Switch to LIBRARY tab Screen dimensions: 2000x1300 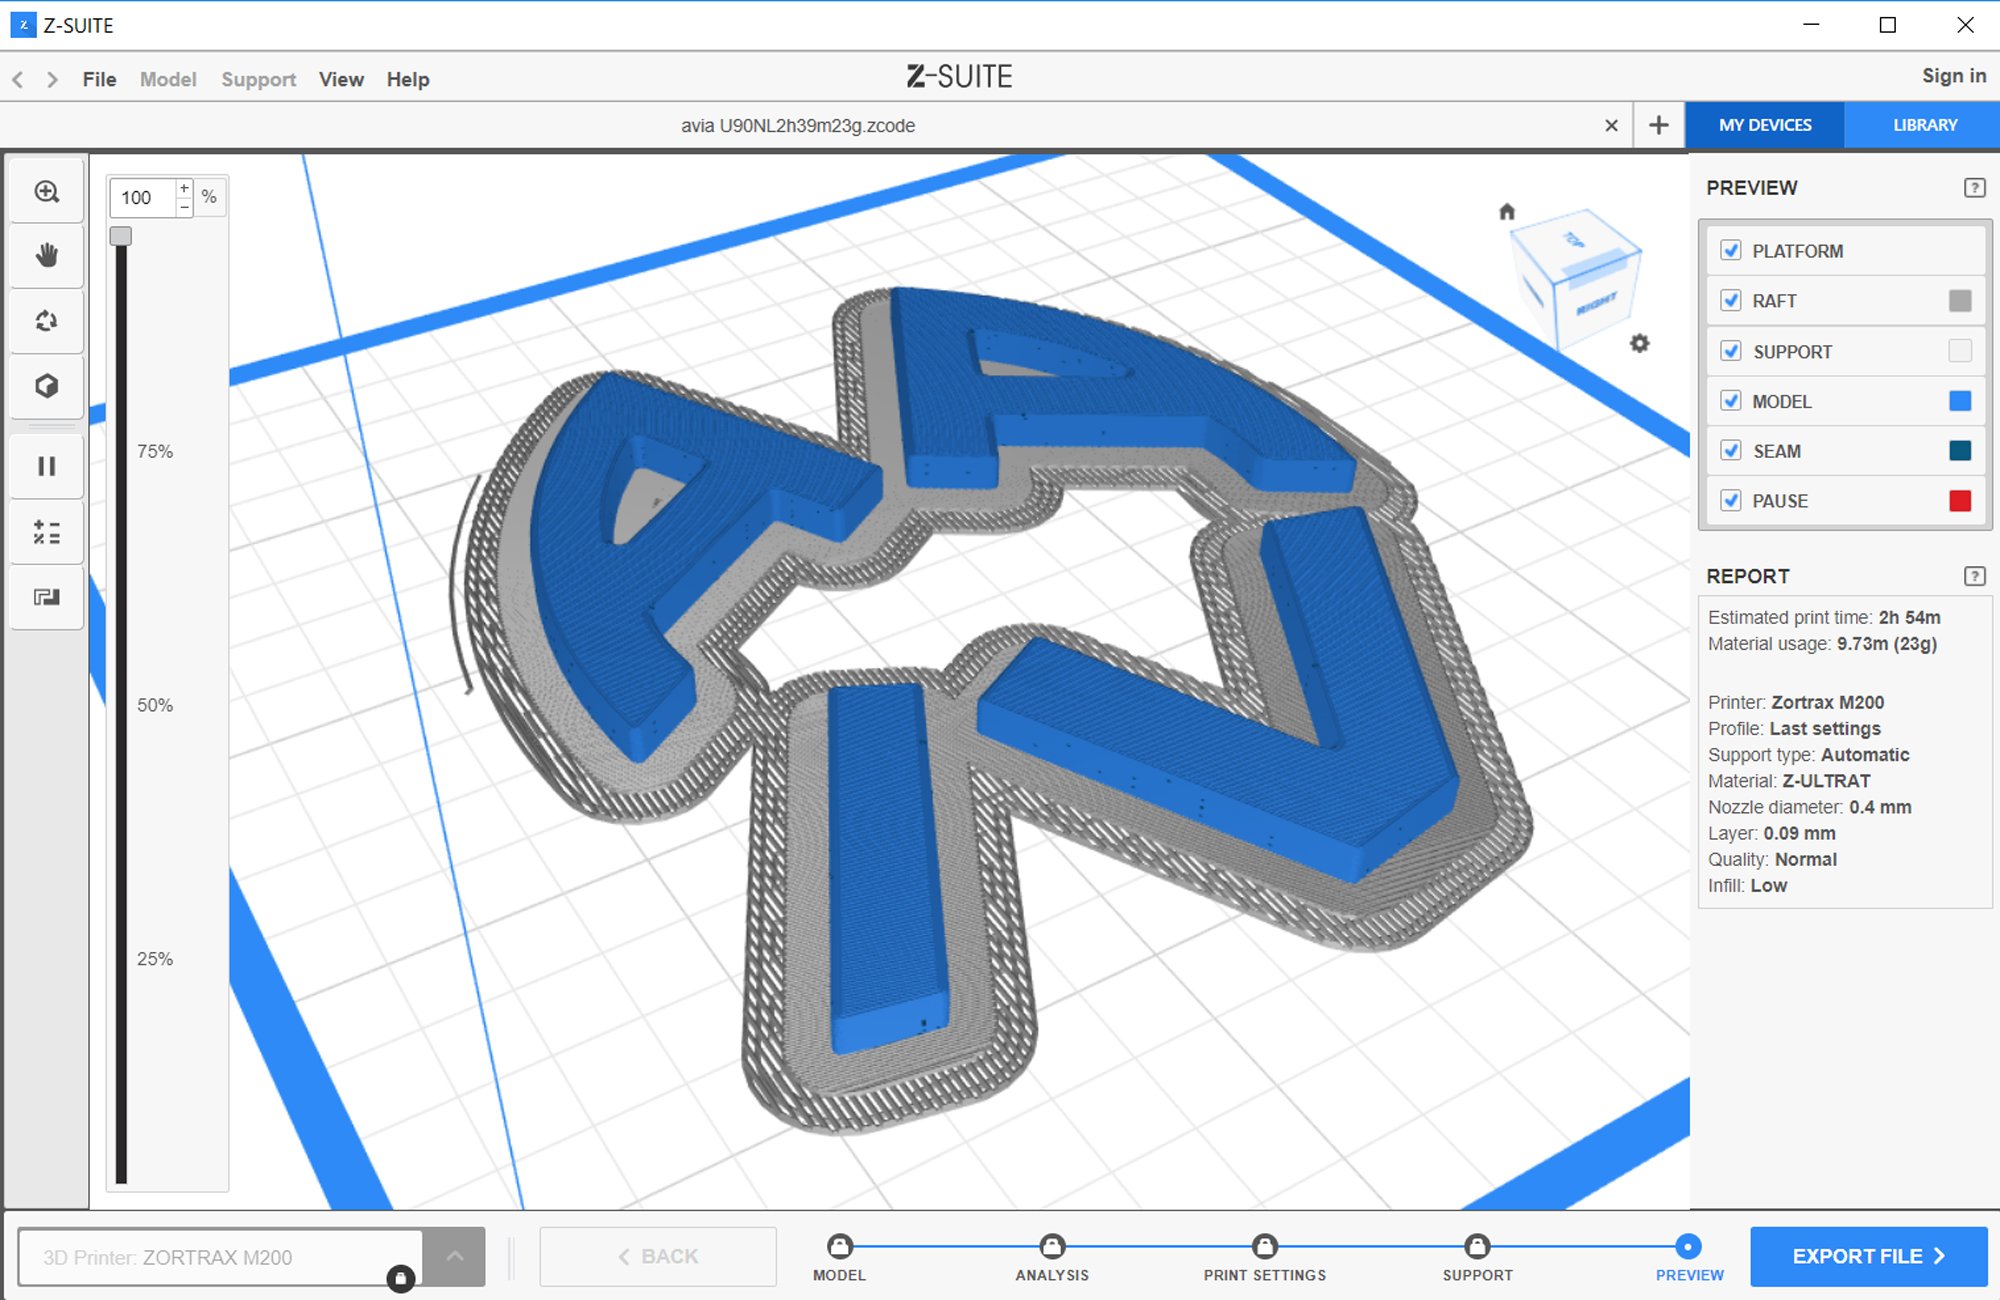[x=1924, y=125]
